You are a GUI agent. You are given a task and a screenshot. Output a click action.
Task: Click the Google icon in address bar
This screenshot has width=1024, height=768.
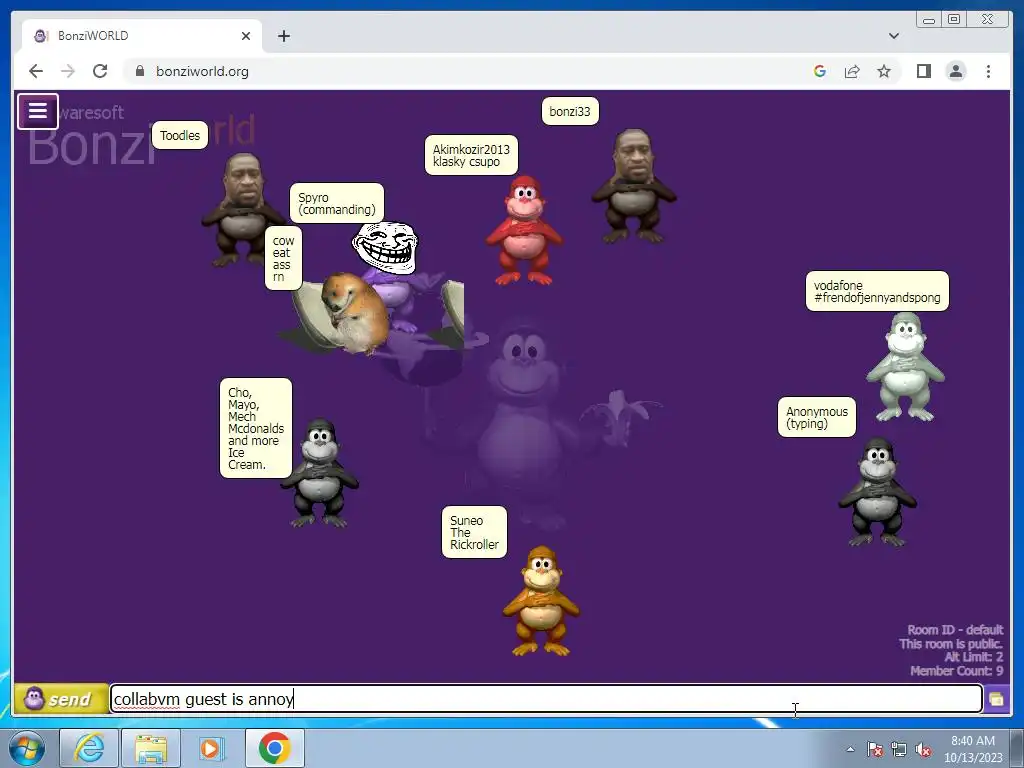[x=820, y=71]
